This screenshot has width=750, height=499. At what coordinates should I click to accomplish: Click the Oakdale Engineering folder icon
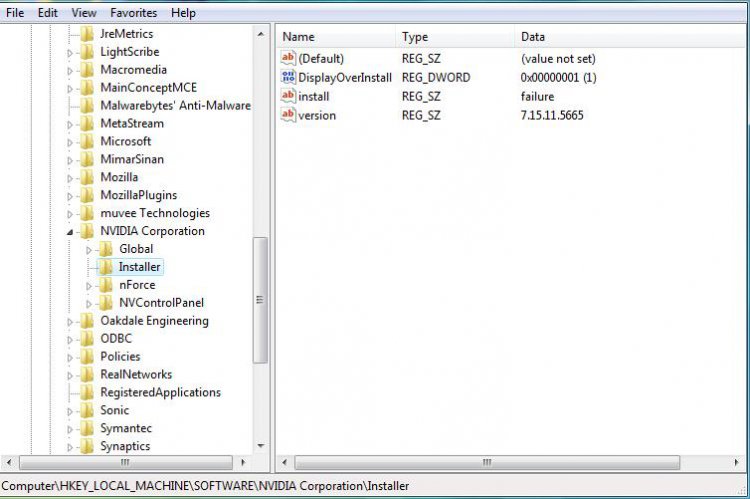tap(87, 321)
